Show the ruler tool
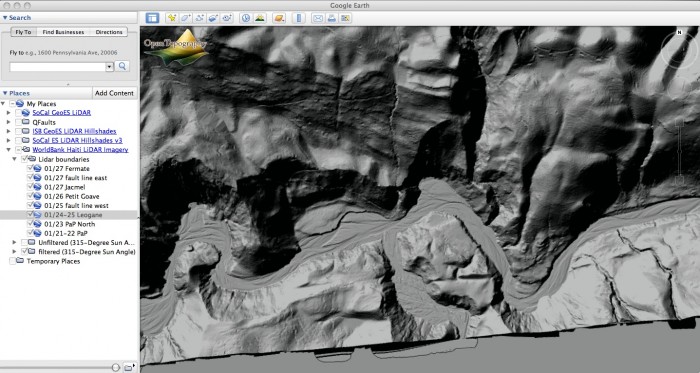 coord(299,18)
